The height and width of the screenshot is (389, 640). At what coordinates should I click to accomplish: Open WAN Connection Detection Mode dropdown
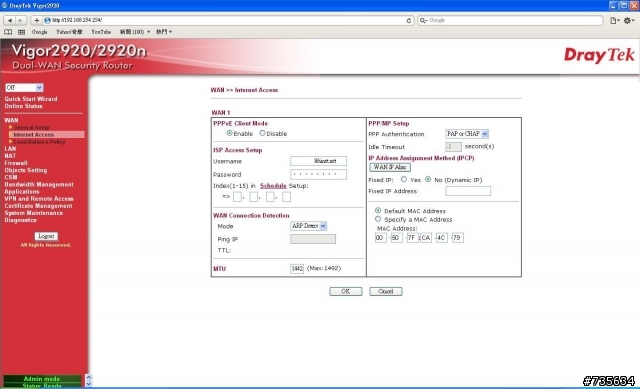click(309, 226)
